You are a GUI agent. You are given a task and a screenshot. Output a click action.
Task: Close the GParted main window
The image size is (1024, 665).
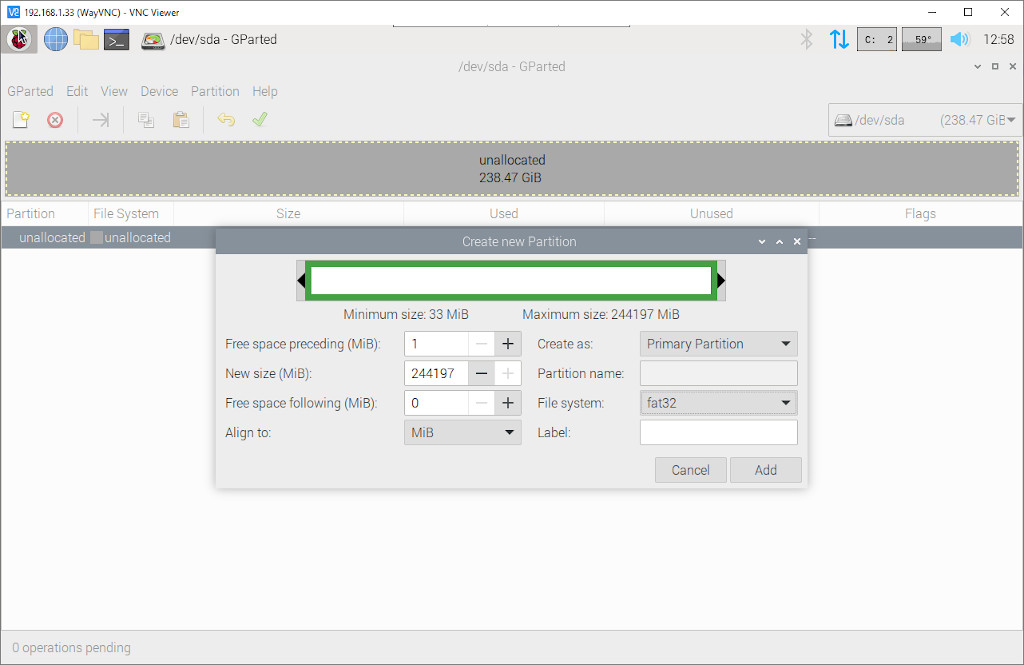tap(1013, 67)
